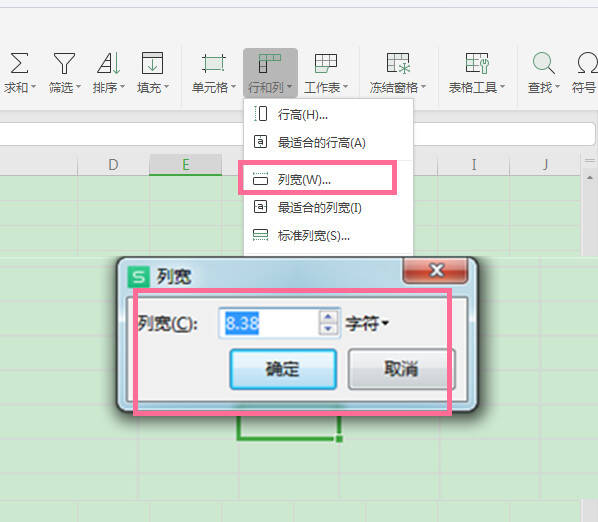Click the 查找 search magnifier icon
The height and width of the screenshot is (522, 598).
point(543,63)
